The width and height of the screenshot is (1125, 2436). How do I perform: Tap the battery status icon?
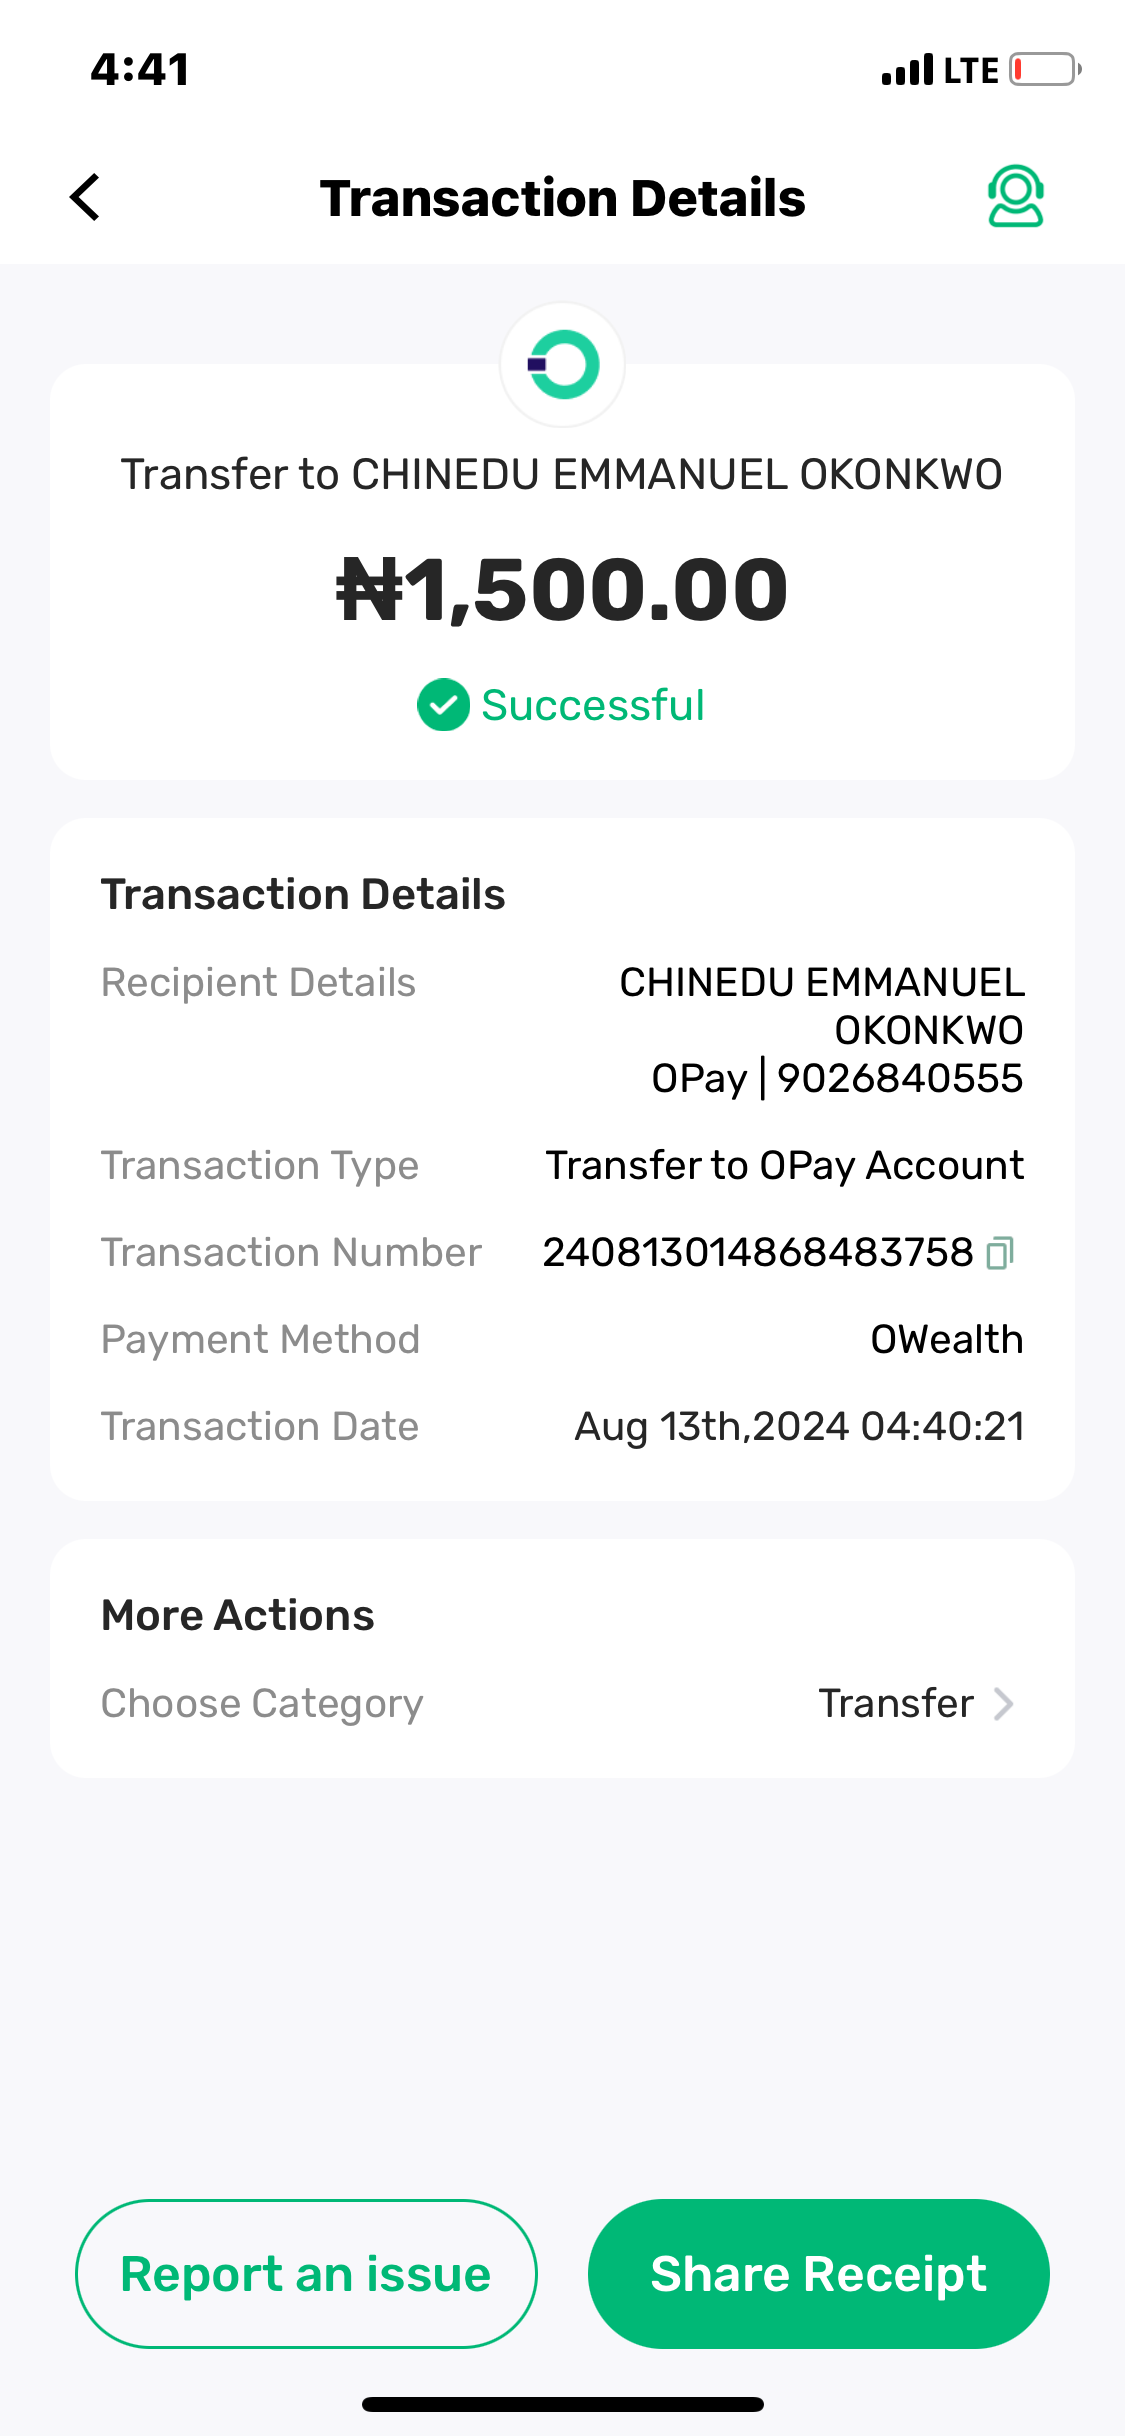tap(1044, 70)
